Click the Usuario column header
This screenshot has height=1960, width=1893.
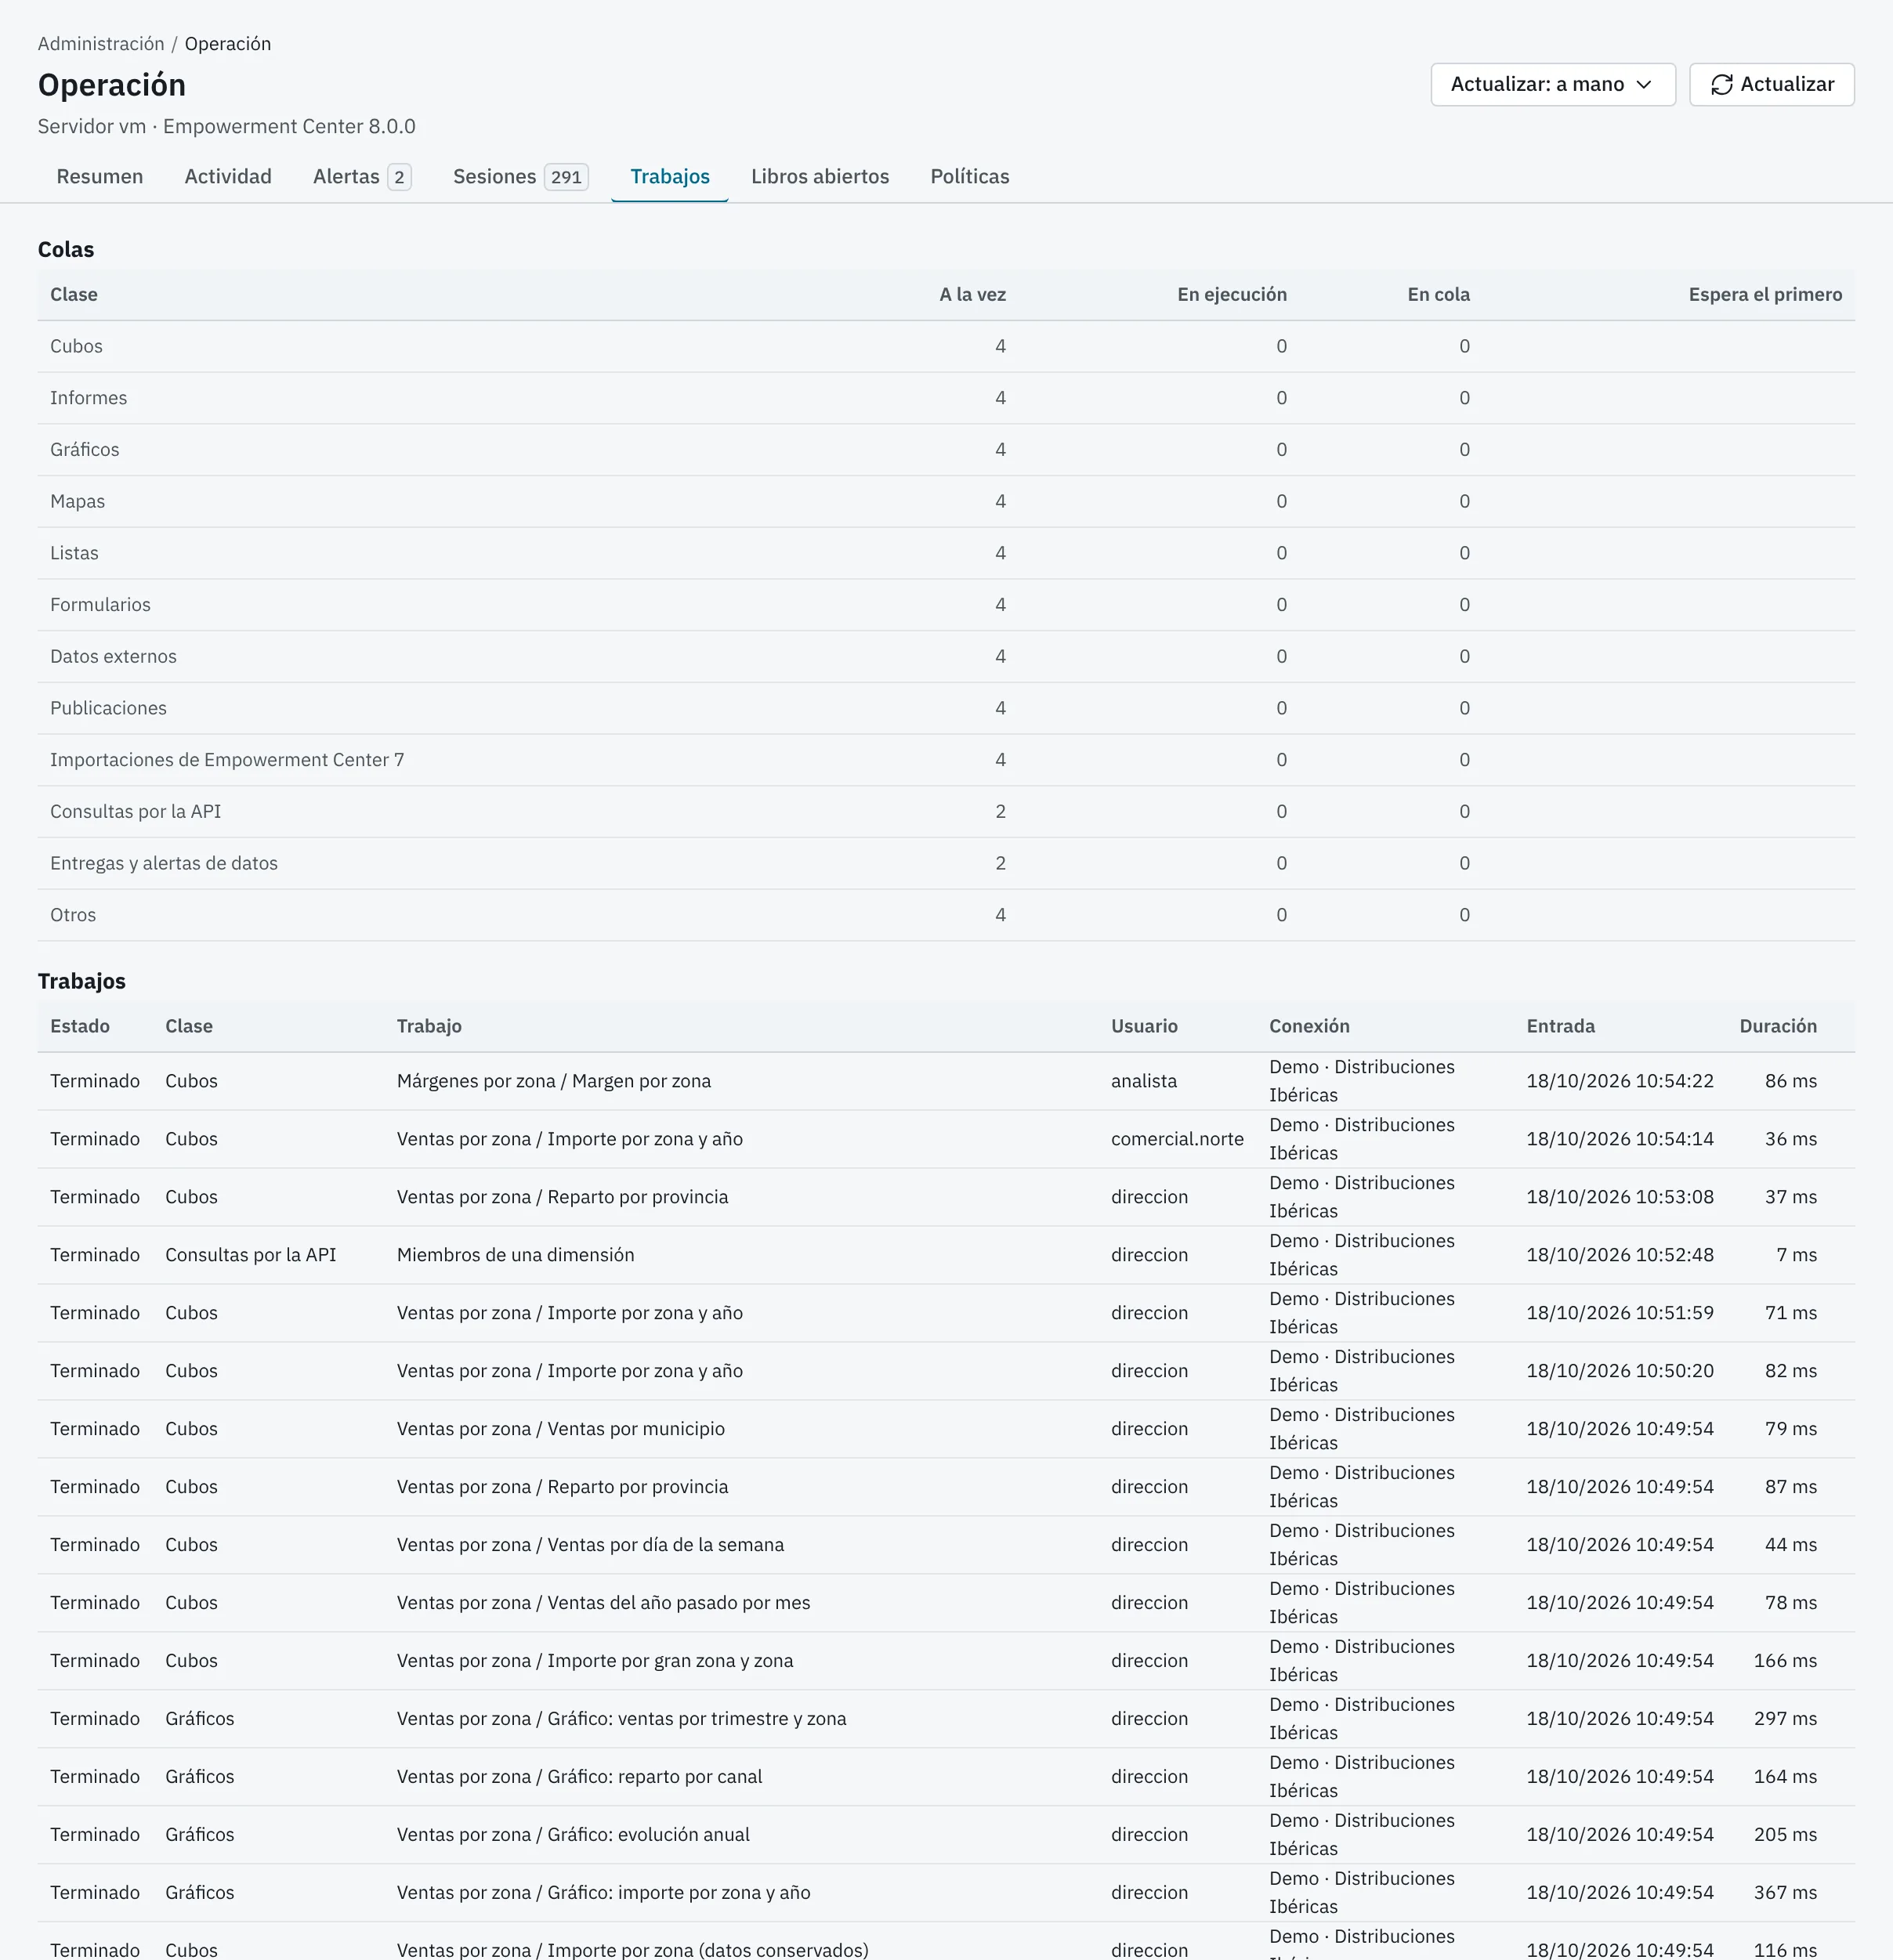pos(1144,1026)
